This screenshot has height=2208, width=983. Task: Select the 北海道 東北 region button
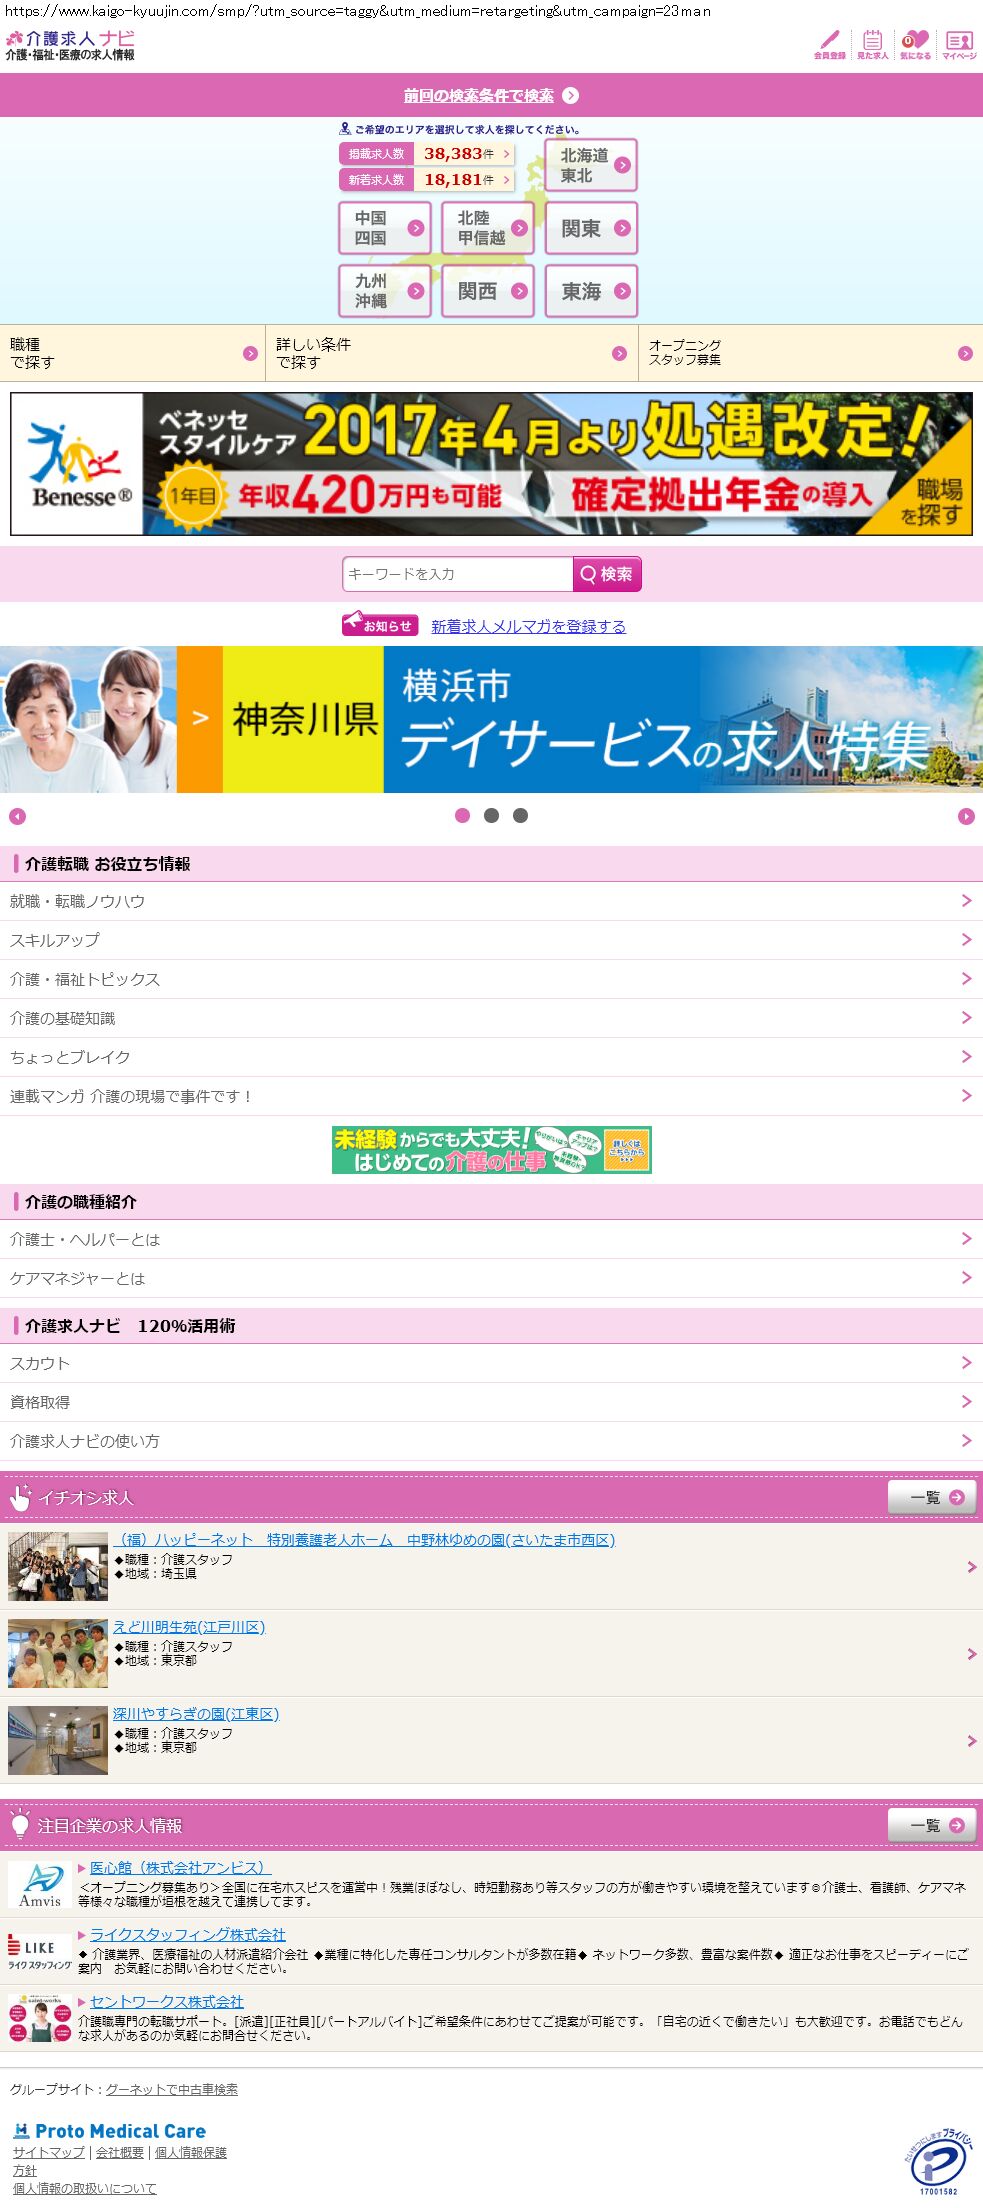tap(591, 165)
